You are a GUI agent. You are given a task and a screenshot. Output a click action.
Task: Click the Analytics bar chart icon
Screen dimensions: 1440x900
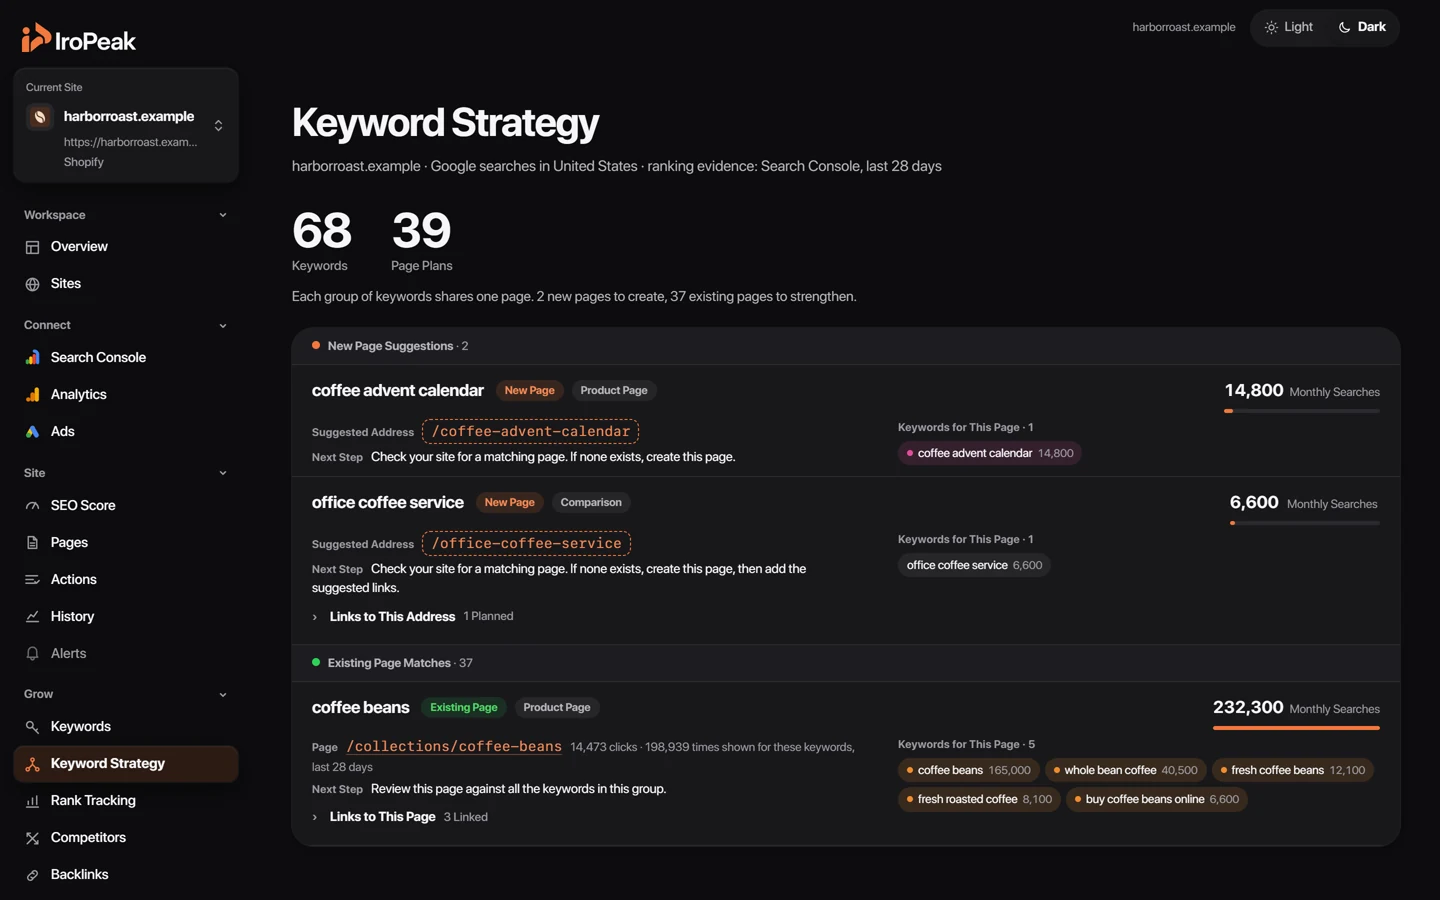coord(32,395)
